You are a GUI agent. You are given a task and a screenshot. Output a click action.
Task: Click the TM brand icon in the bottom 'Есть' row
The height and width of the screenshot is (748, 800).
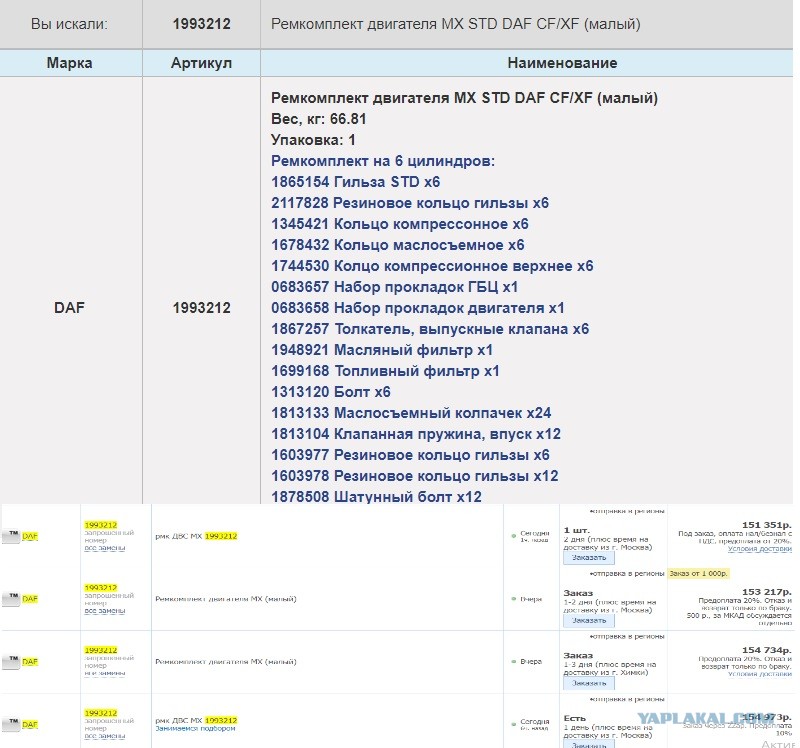[x=11, y=725]
